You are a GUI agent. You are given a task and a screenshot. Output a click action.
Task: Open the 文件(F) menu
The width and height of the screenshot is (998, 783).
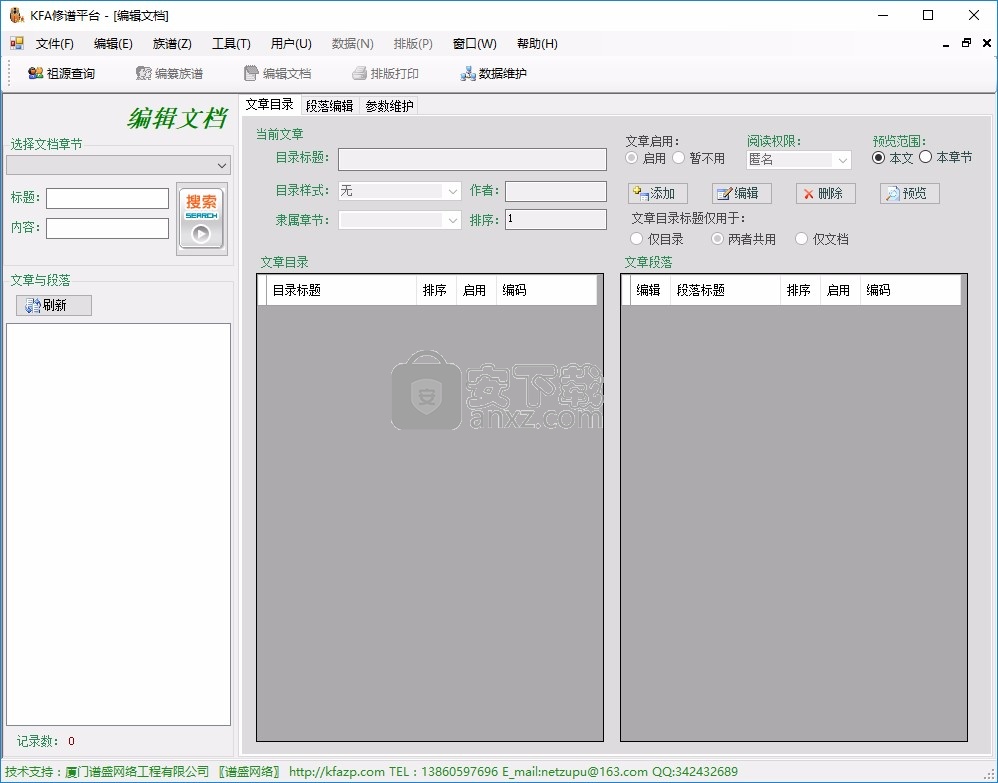point(55,43)
